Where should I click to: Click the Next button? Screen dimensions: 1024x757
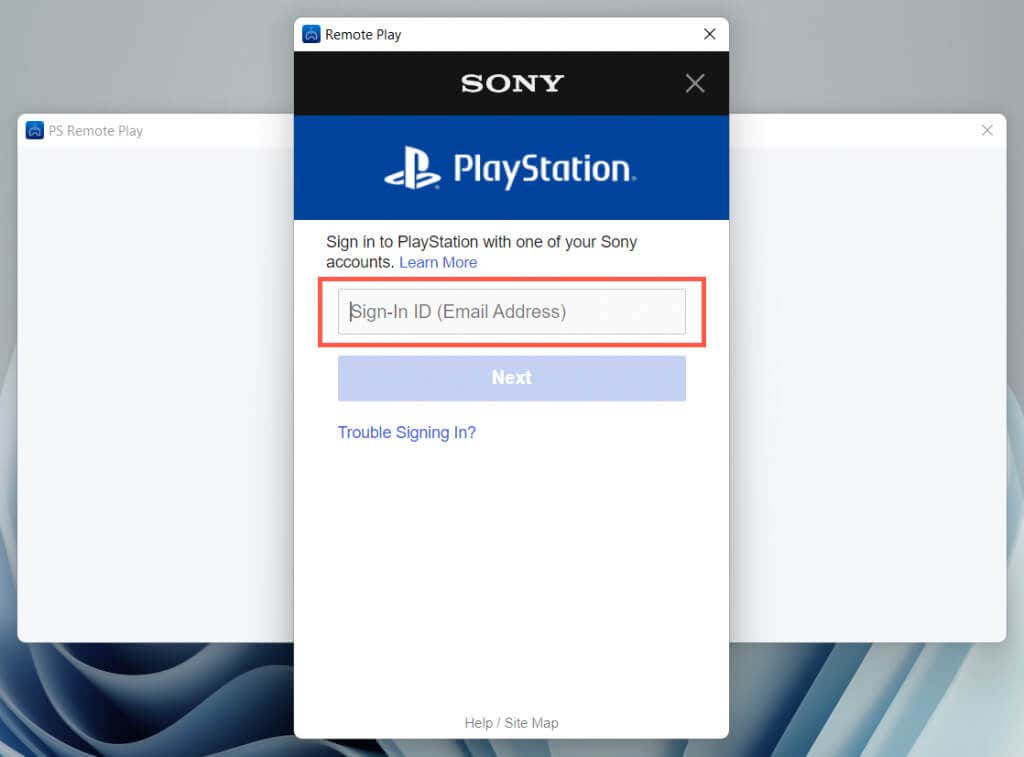pos(512,378)
